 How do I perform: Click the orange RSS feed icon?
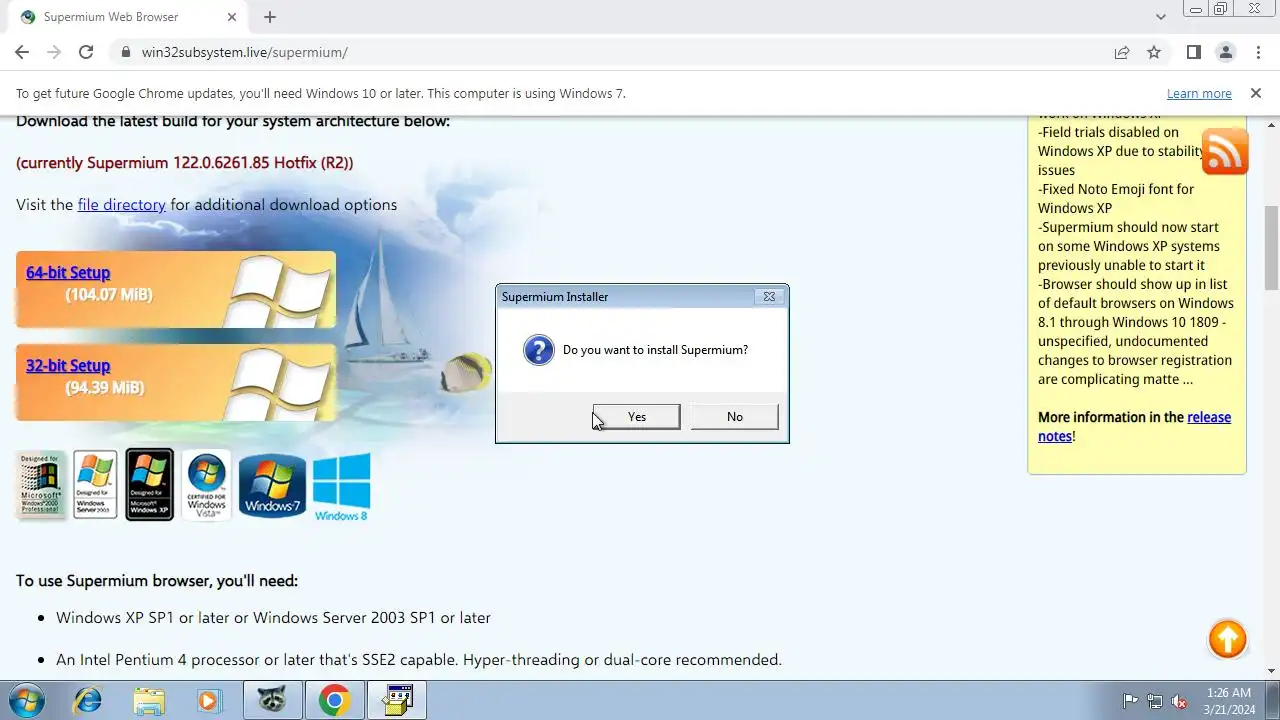[x=1225, y=152]
